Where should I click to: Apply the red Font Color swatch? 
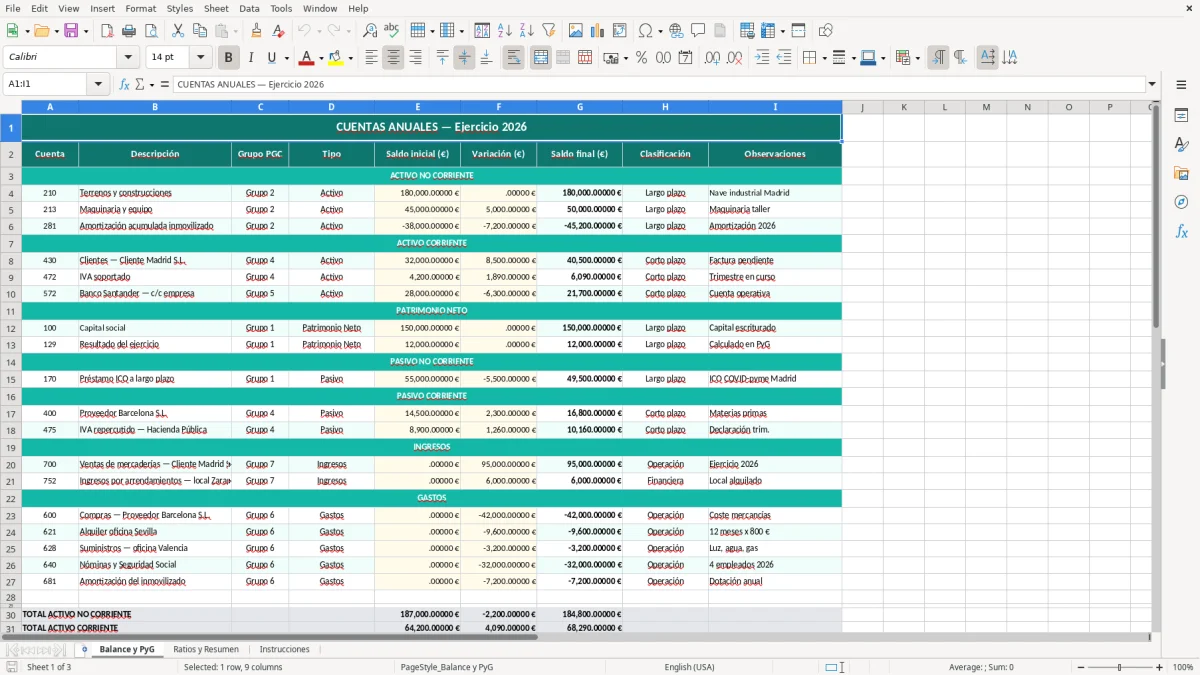tap(307, 58)
